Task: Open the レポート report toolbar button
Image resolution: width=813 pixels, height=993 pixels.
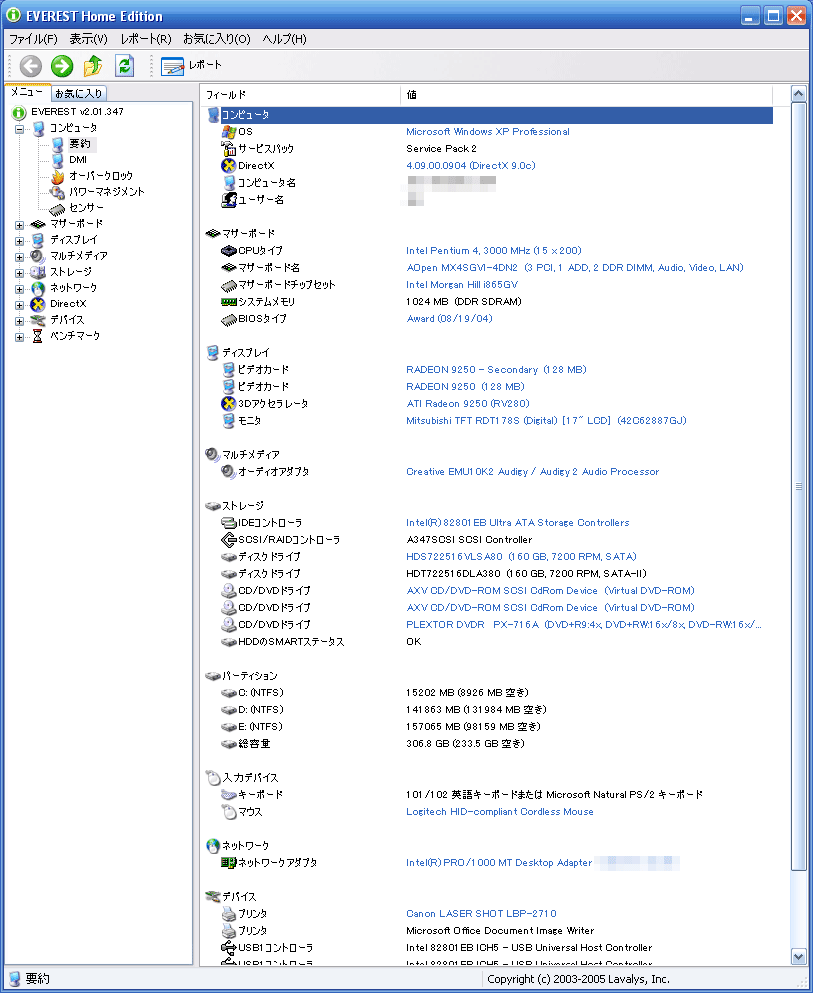Action: (191, 65)
